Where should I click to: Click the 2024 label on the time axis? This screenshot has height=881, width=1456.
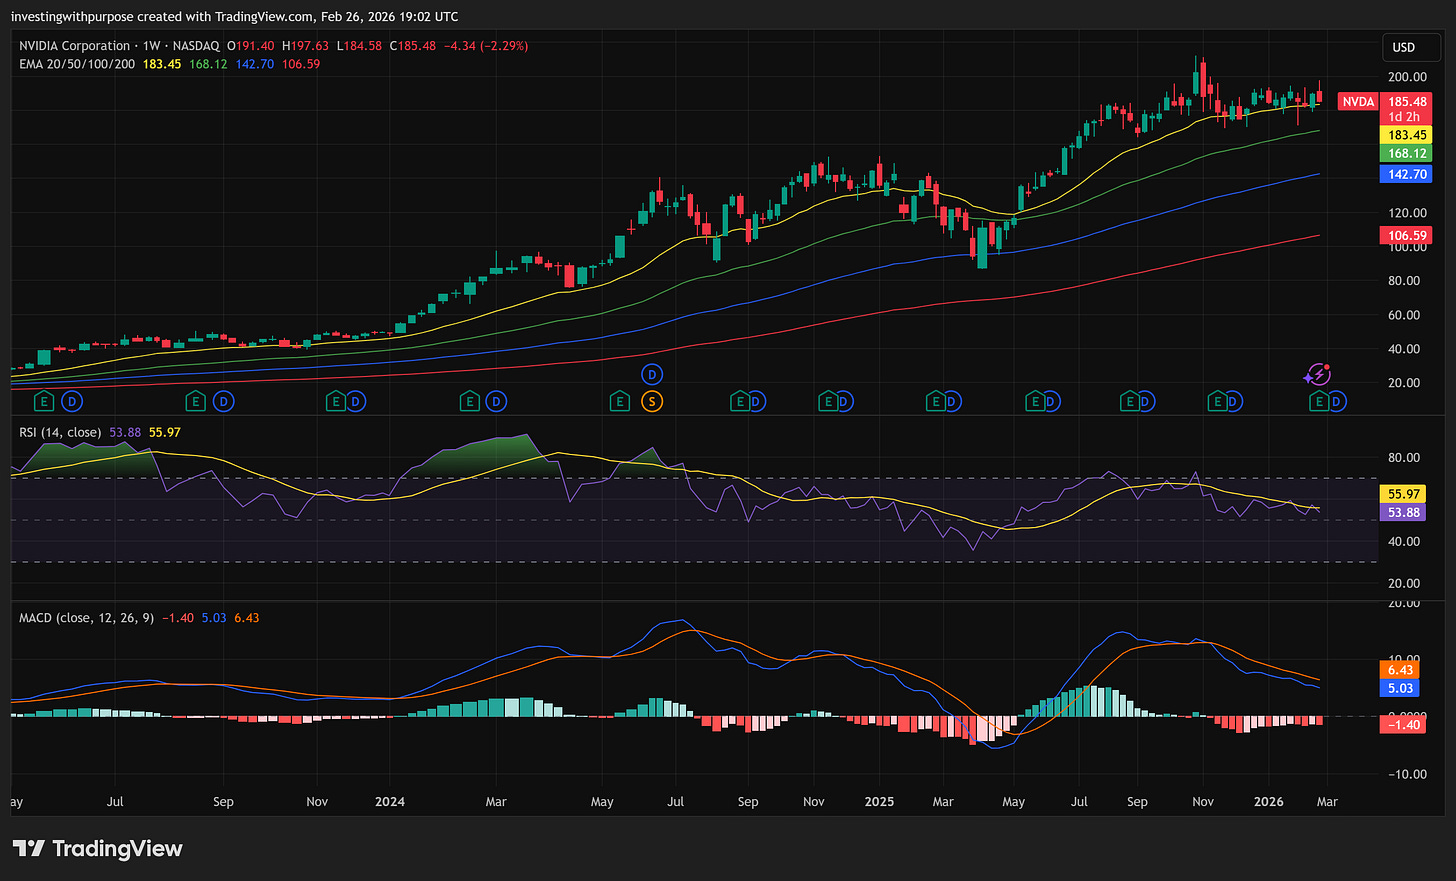(389, 802)
